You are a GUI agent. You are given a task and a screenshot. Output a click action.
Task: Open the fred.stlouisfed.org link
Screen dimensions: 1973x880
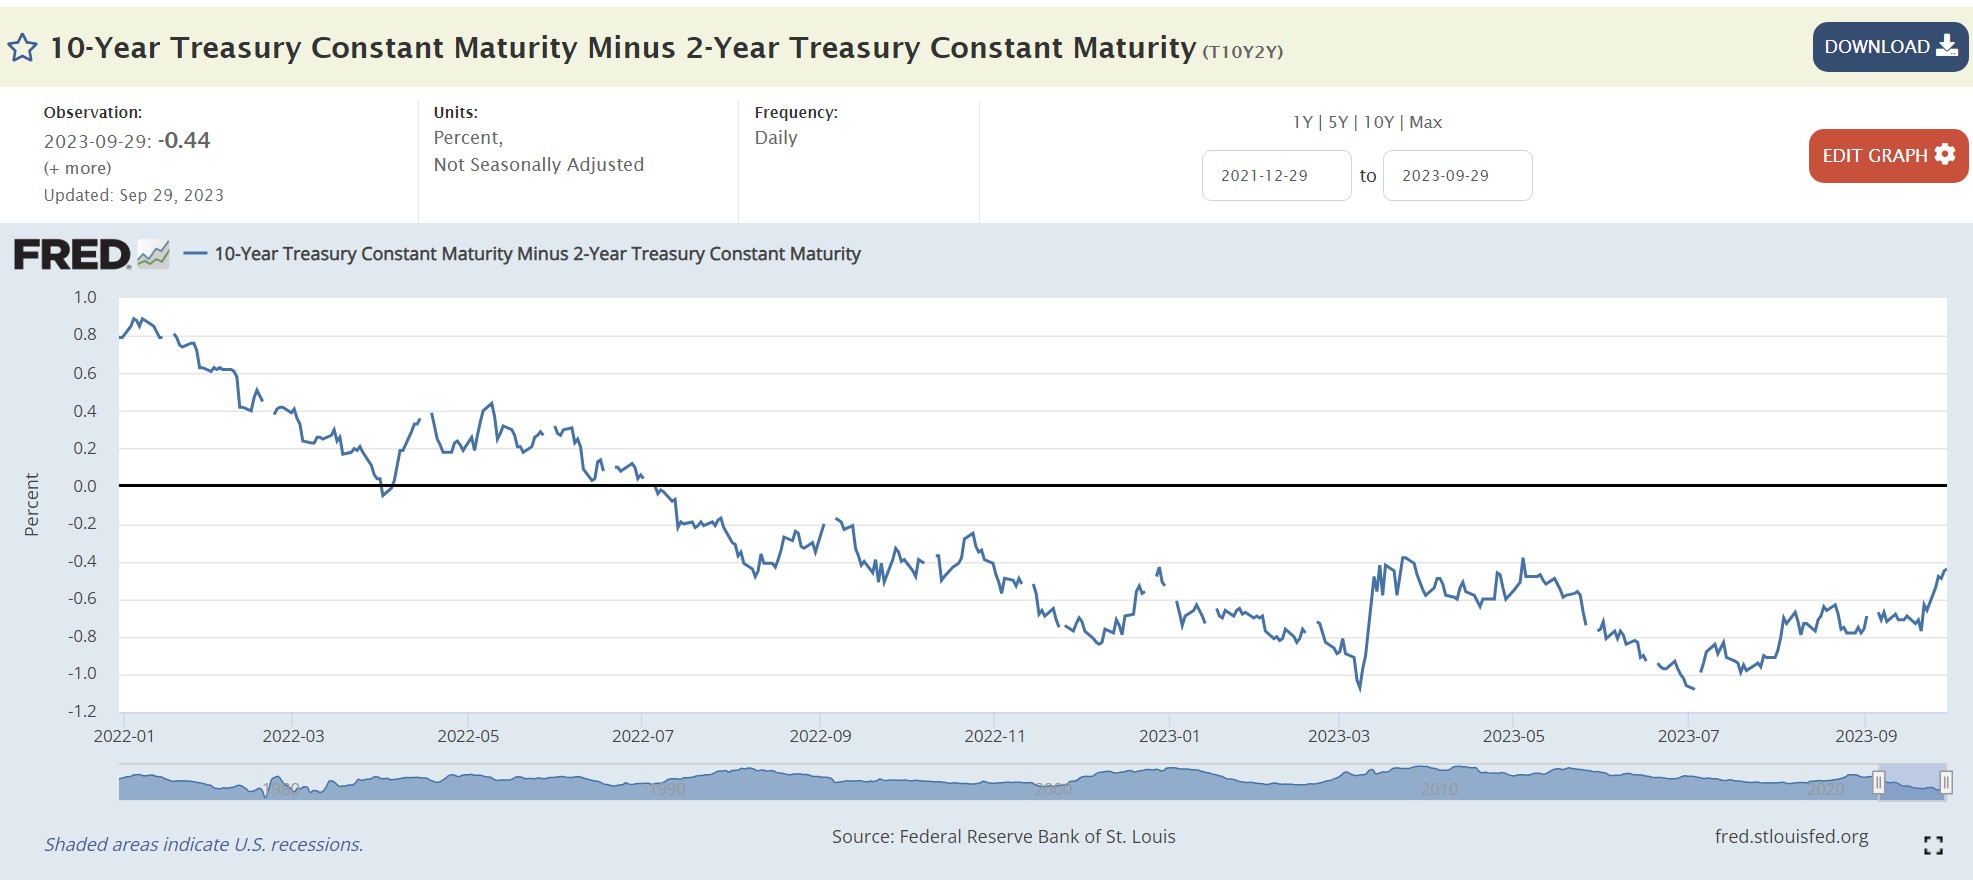(x=1791, y=837)
